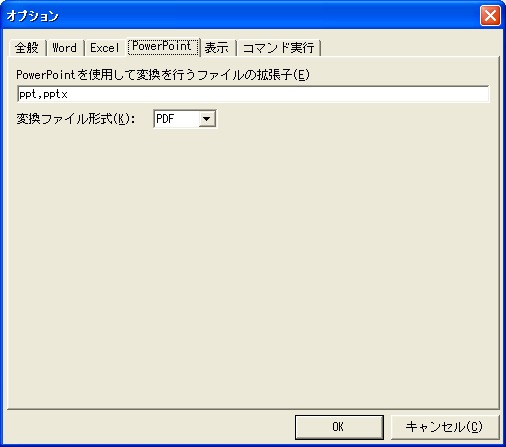Click the empty area of the PowerPoint tab panel
506x447 pixels.
[253, 267]
